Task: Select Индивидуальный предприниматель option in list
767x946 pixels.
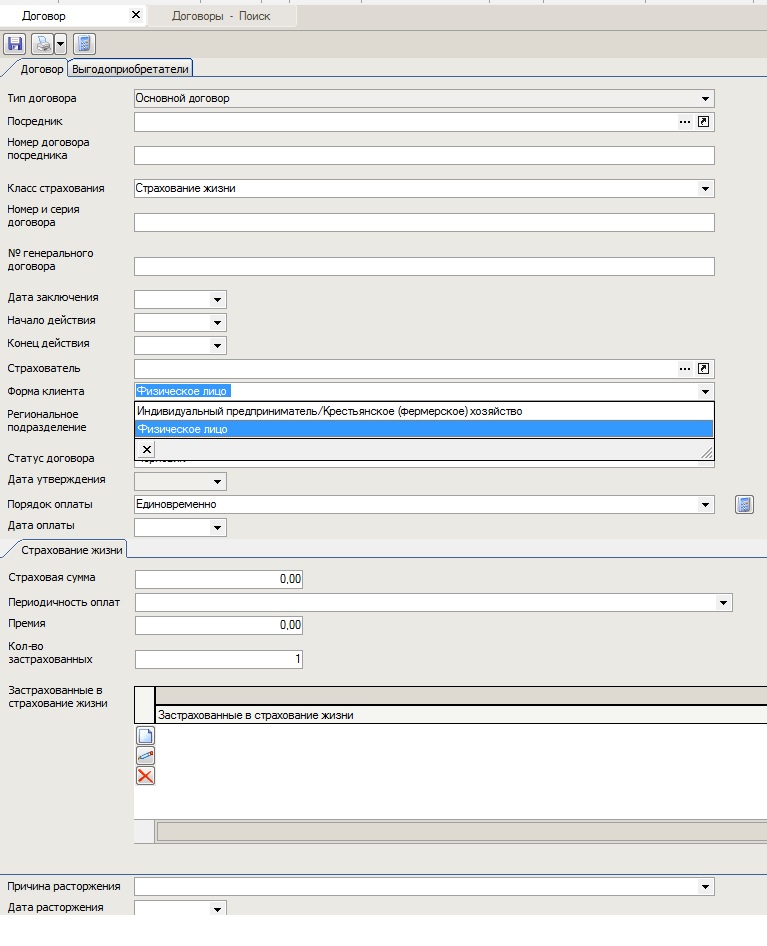Action: [x=329, y=411]
